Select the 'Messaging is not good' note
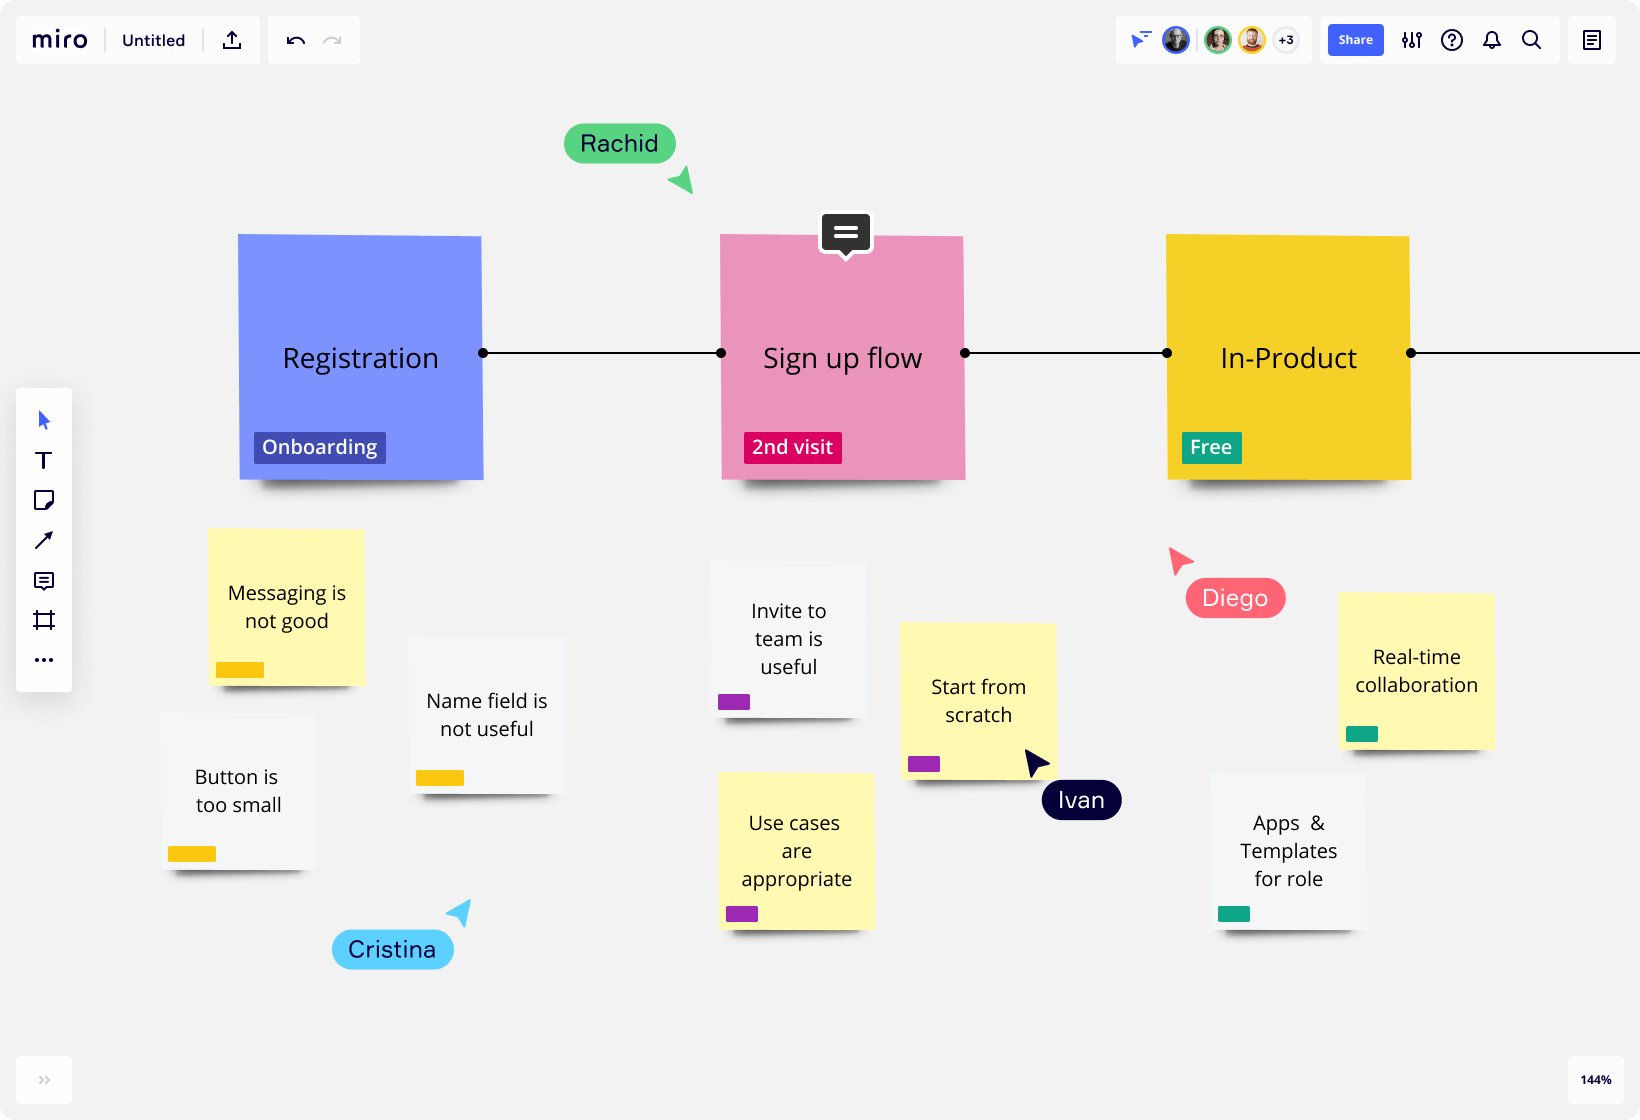This screenshot has height=1120, width=1640. [286, 607]
